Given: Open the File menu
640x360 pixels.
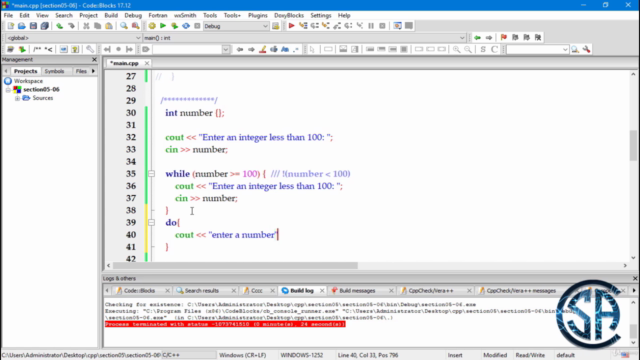Looking at the screenshot, I should click(x=8, y=15).
